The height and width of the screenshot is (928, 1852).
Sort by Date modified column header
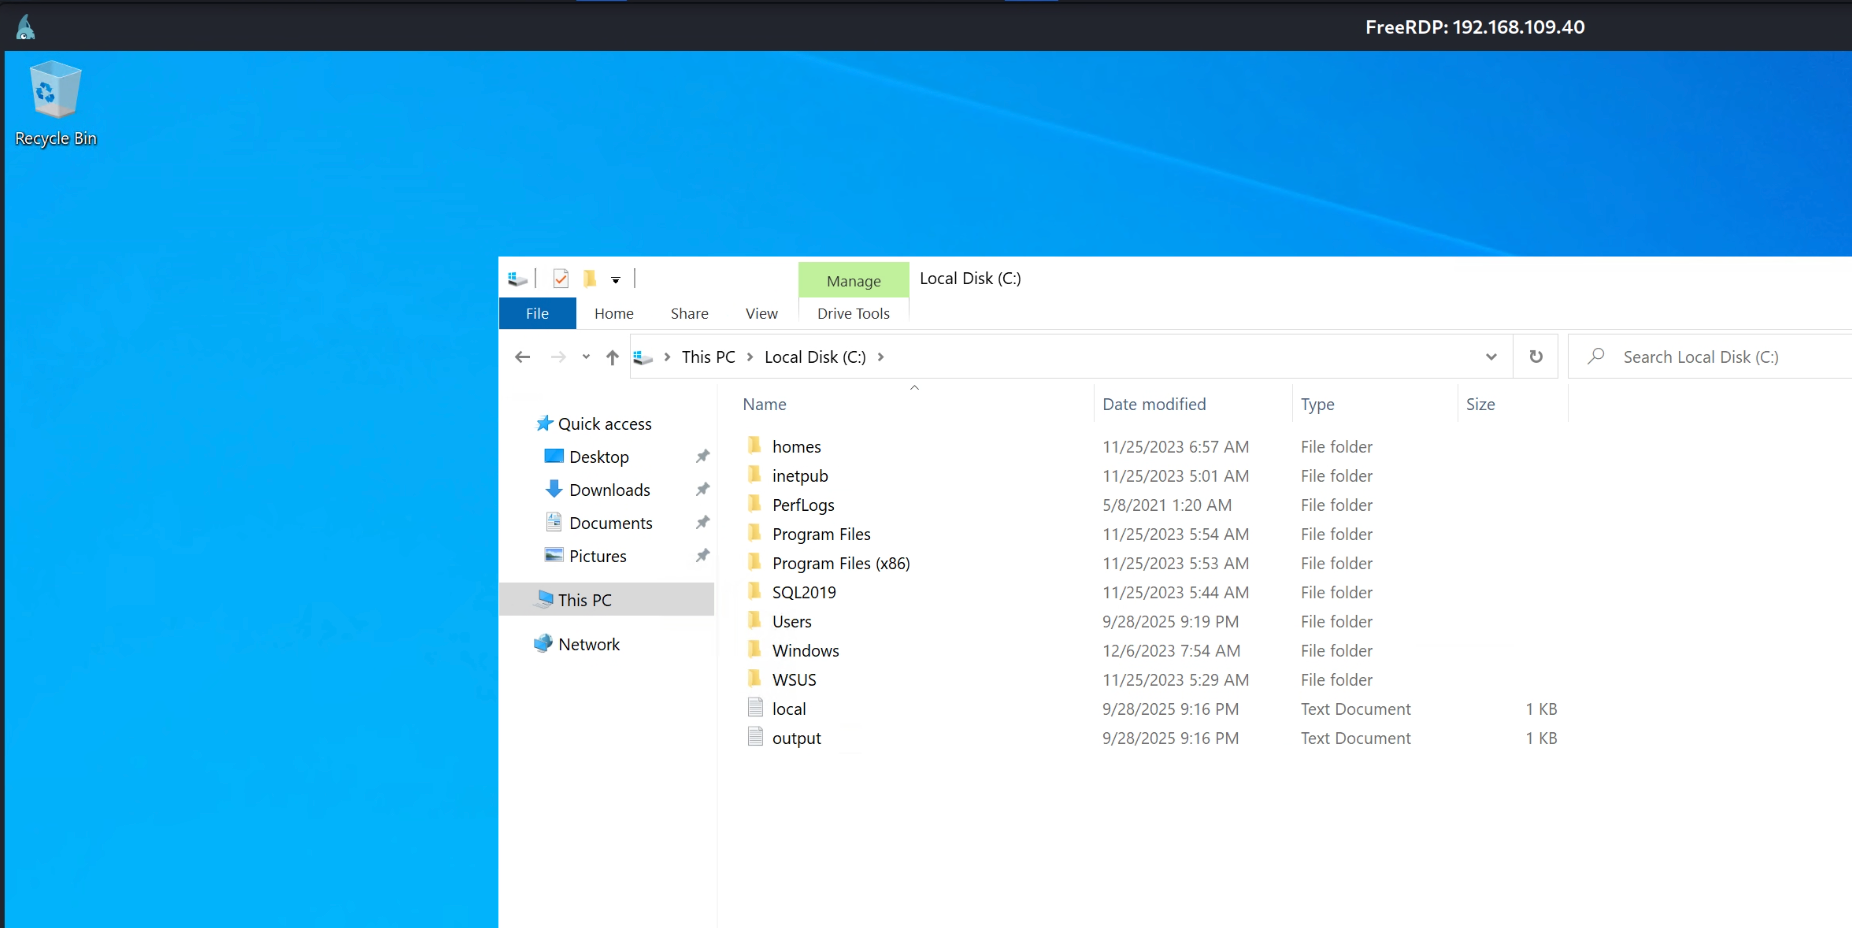pyautogui.click(x=1154, y=404)
